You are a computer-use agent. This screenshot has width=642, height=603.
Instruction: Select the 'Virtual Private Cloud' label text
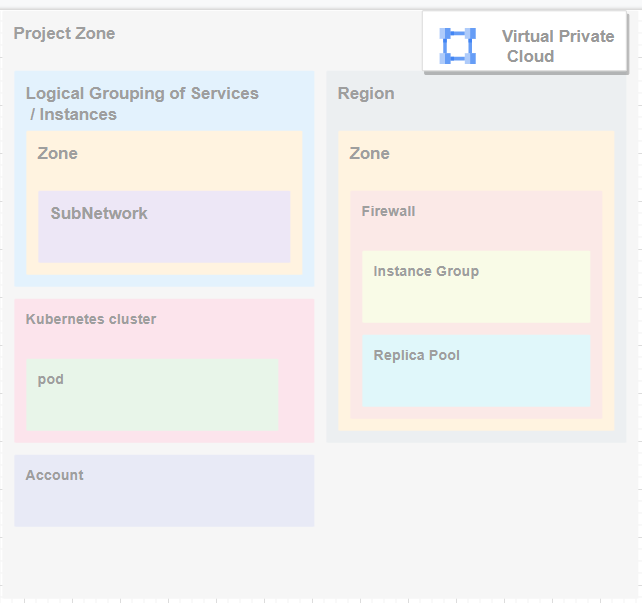pyautogui.click(x=557, y=46)
